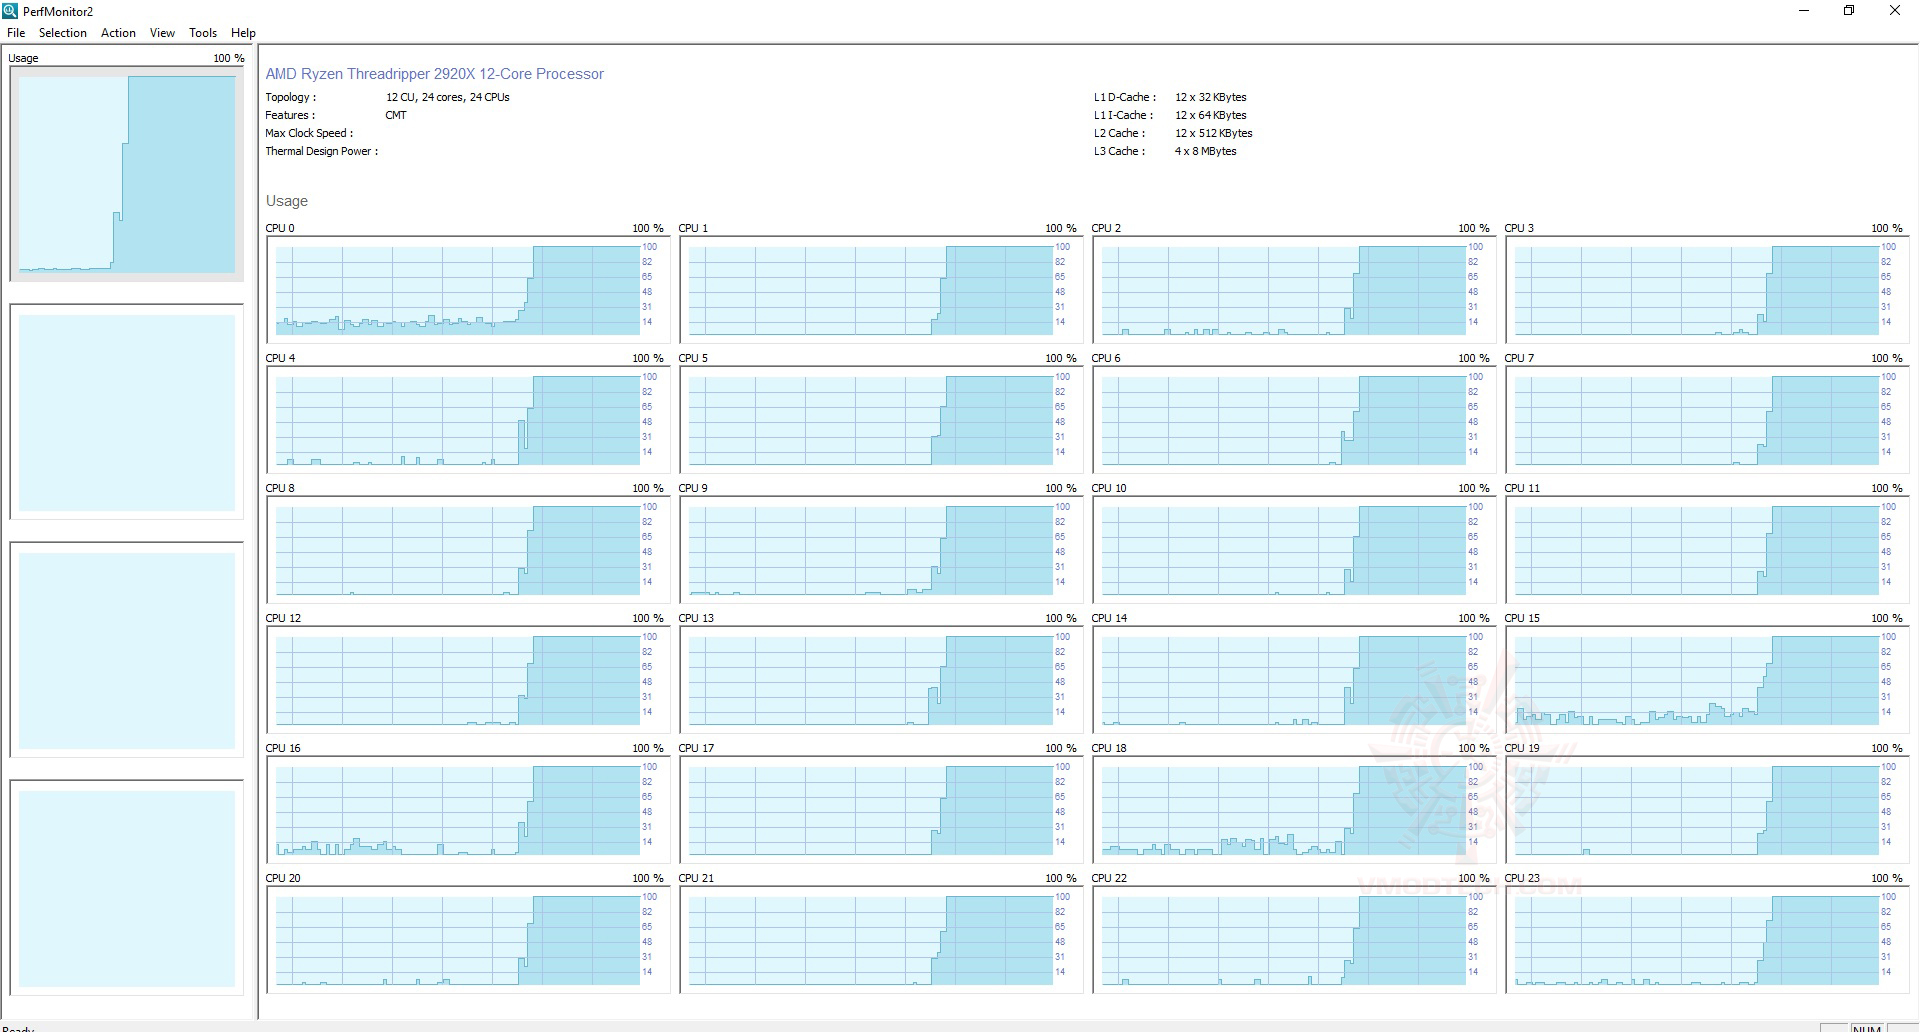
Task: Click the Max Clock Speed label
Action: point(308,133)
